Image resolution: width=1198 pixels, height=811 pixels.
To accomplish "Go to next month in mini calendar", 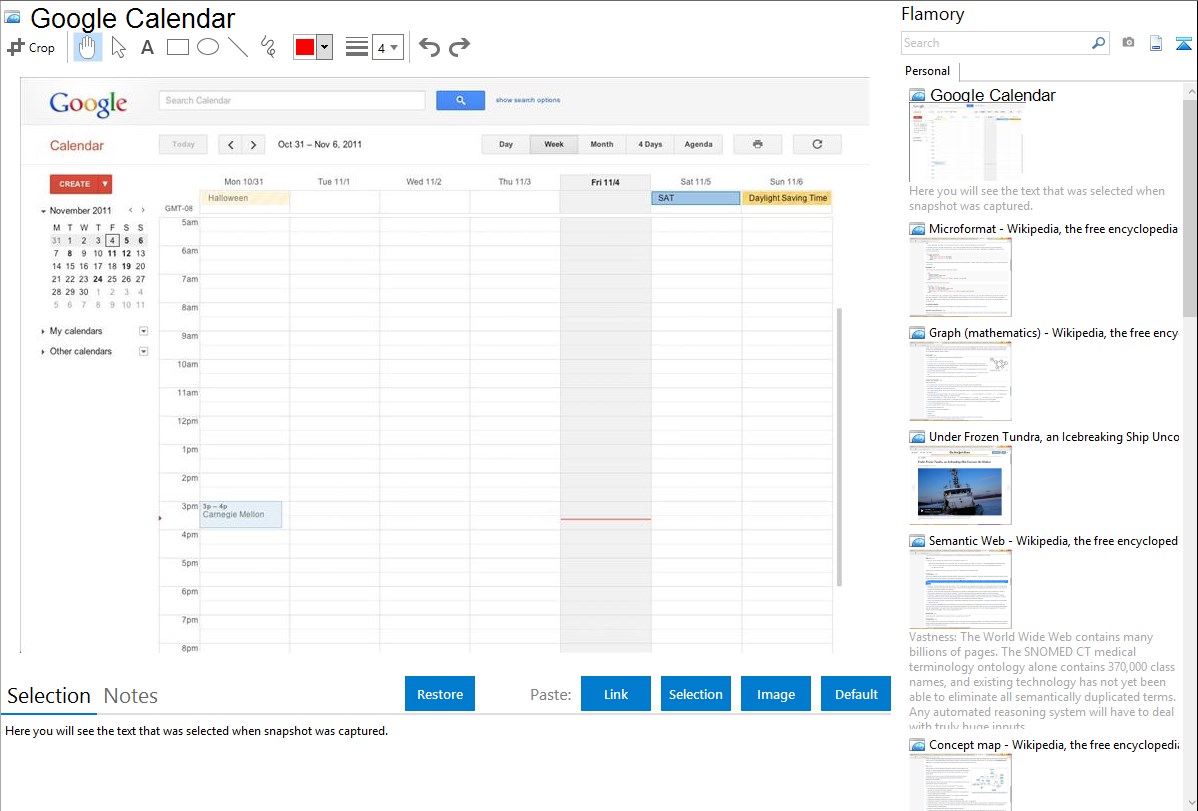I will tap(143, 210).
